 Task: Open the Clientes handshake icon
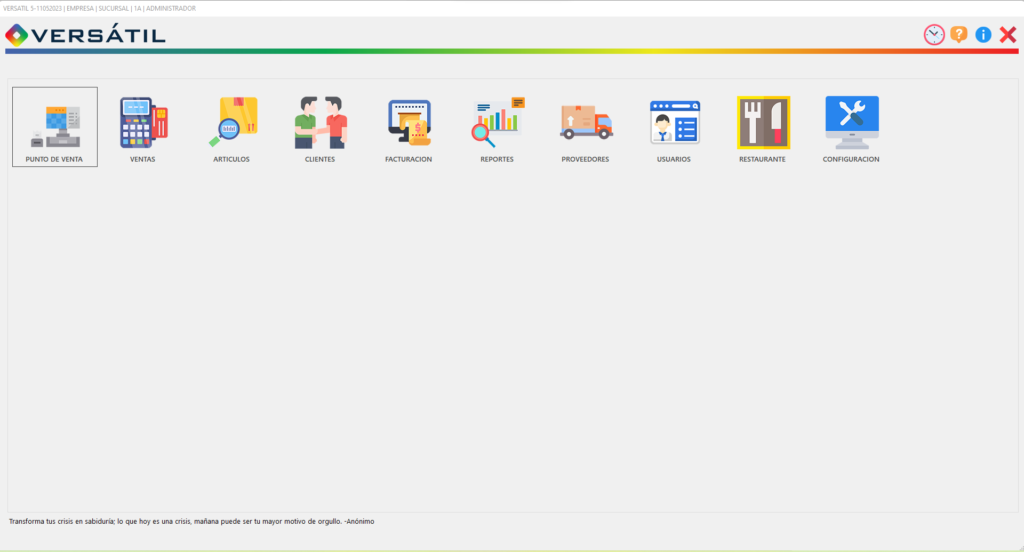320,123
